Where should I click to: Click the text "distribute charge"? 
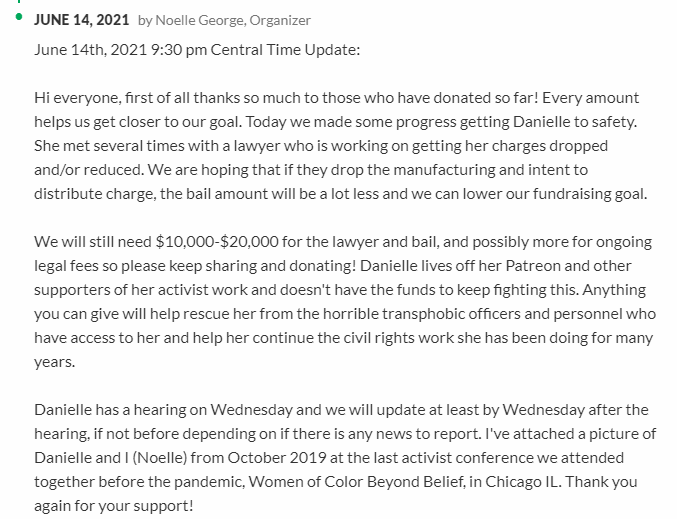tap(91, 193)
